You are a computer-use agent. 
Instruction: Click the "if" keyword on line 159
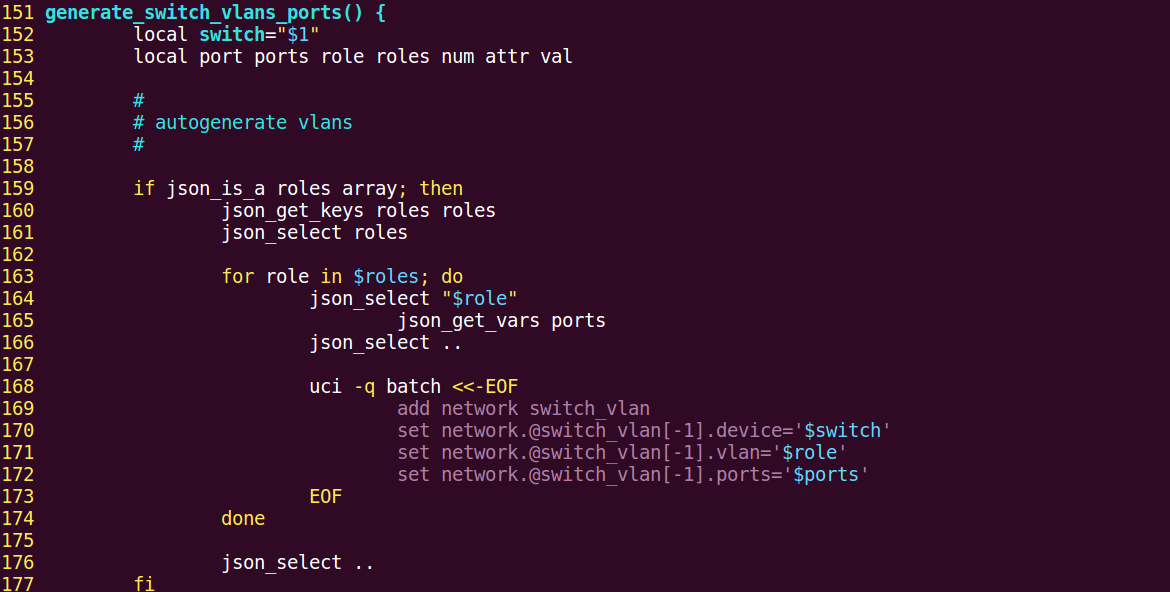coord(144,189)
